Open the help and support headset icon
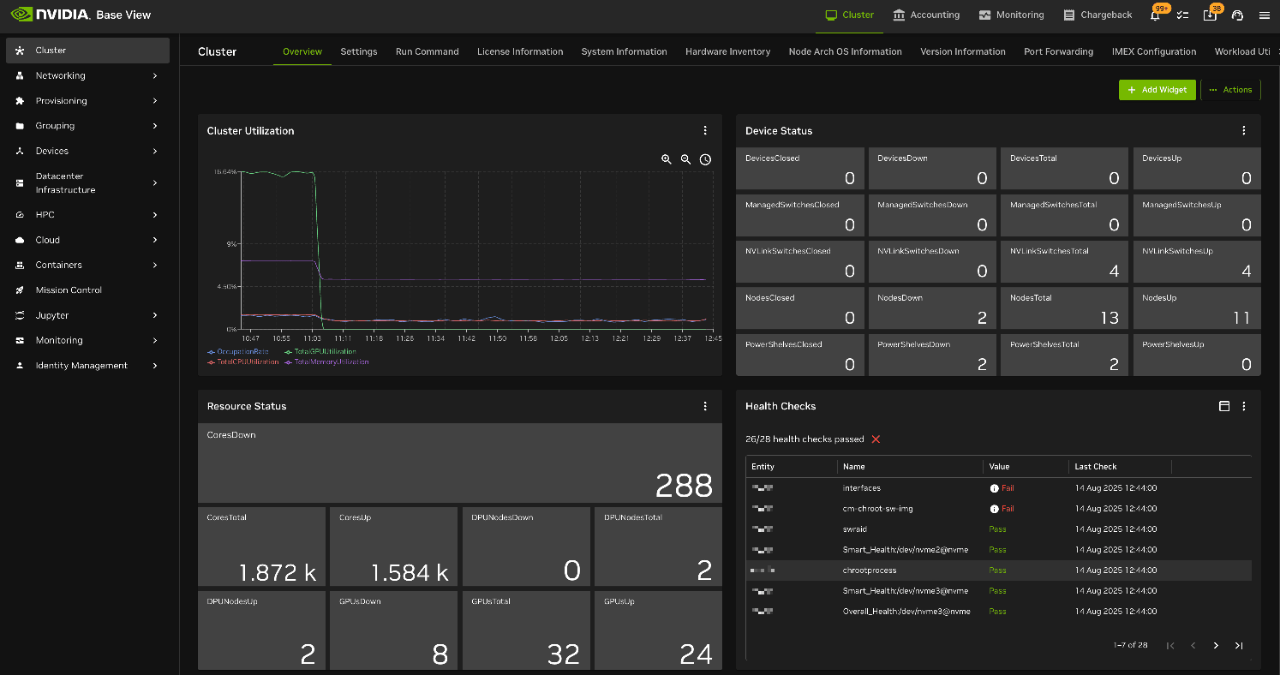The image size is (1280, 675). tap(1237, 15)
